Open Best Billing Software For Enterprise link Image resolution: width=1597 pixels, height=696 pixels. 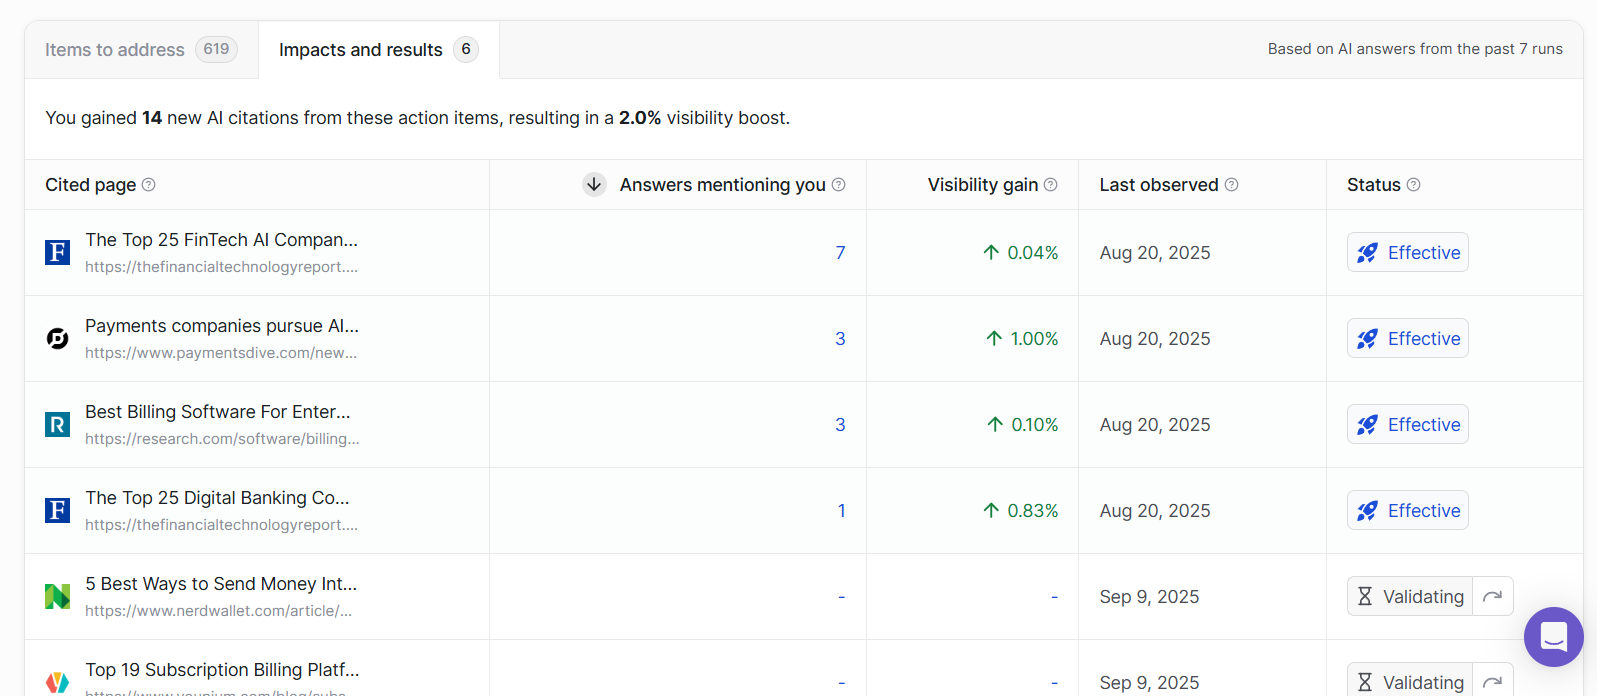[x=217, y=412]
